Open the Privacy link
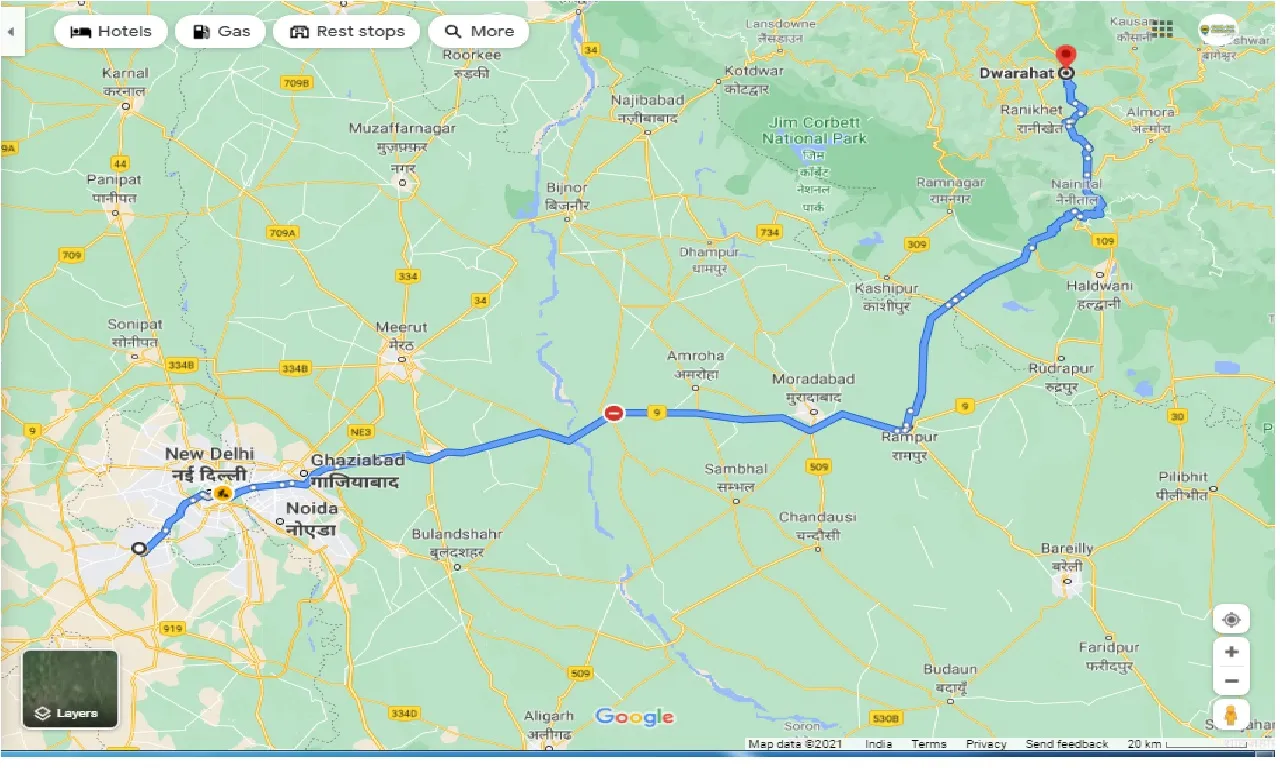This screenshot has width=1280, height=768. tap(986, 744)
